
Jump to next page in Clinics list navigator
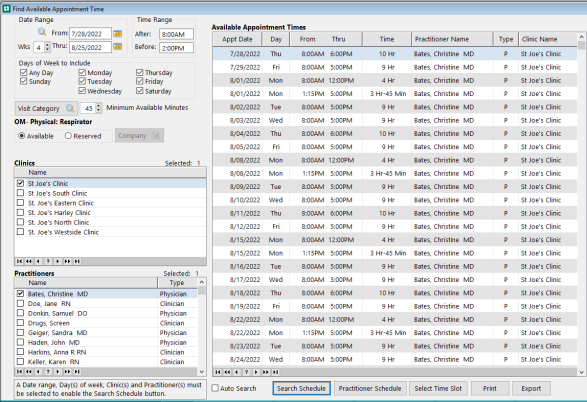[67, 261]
